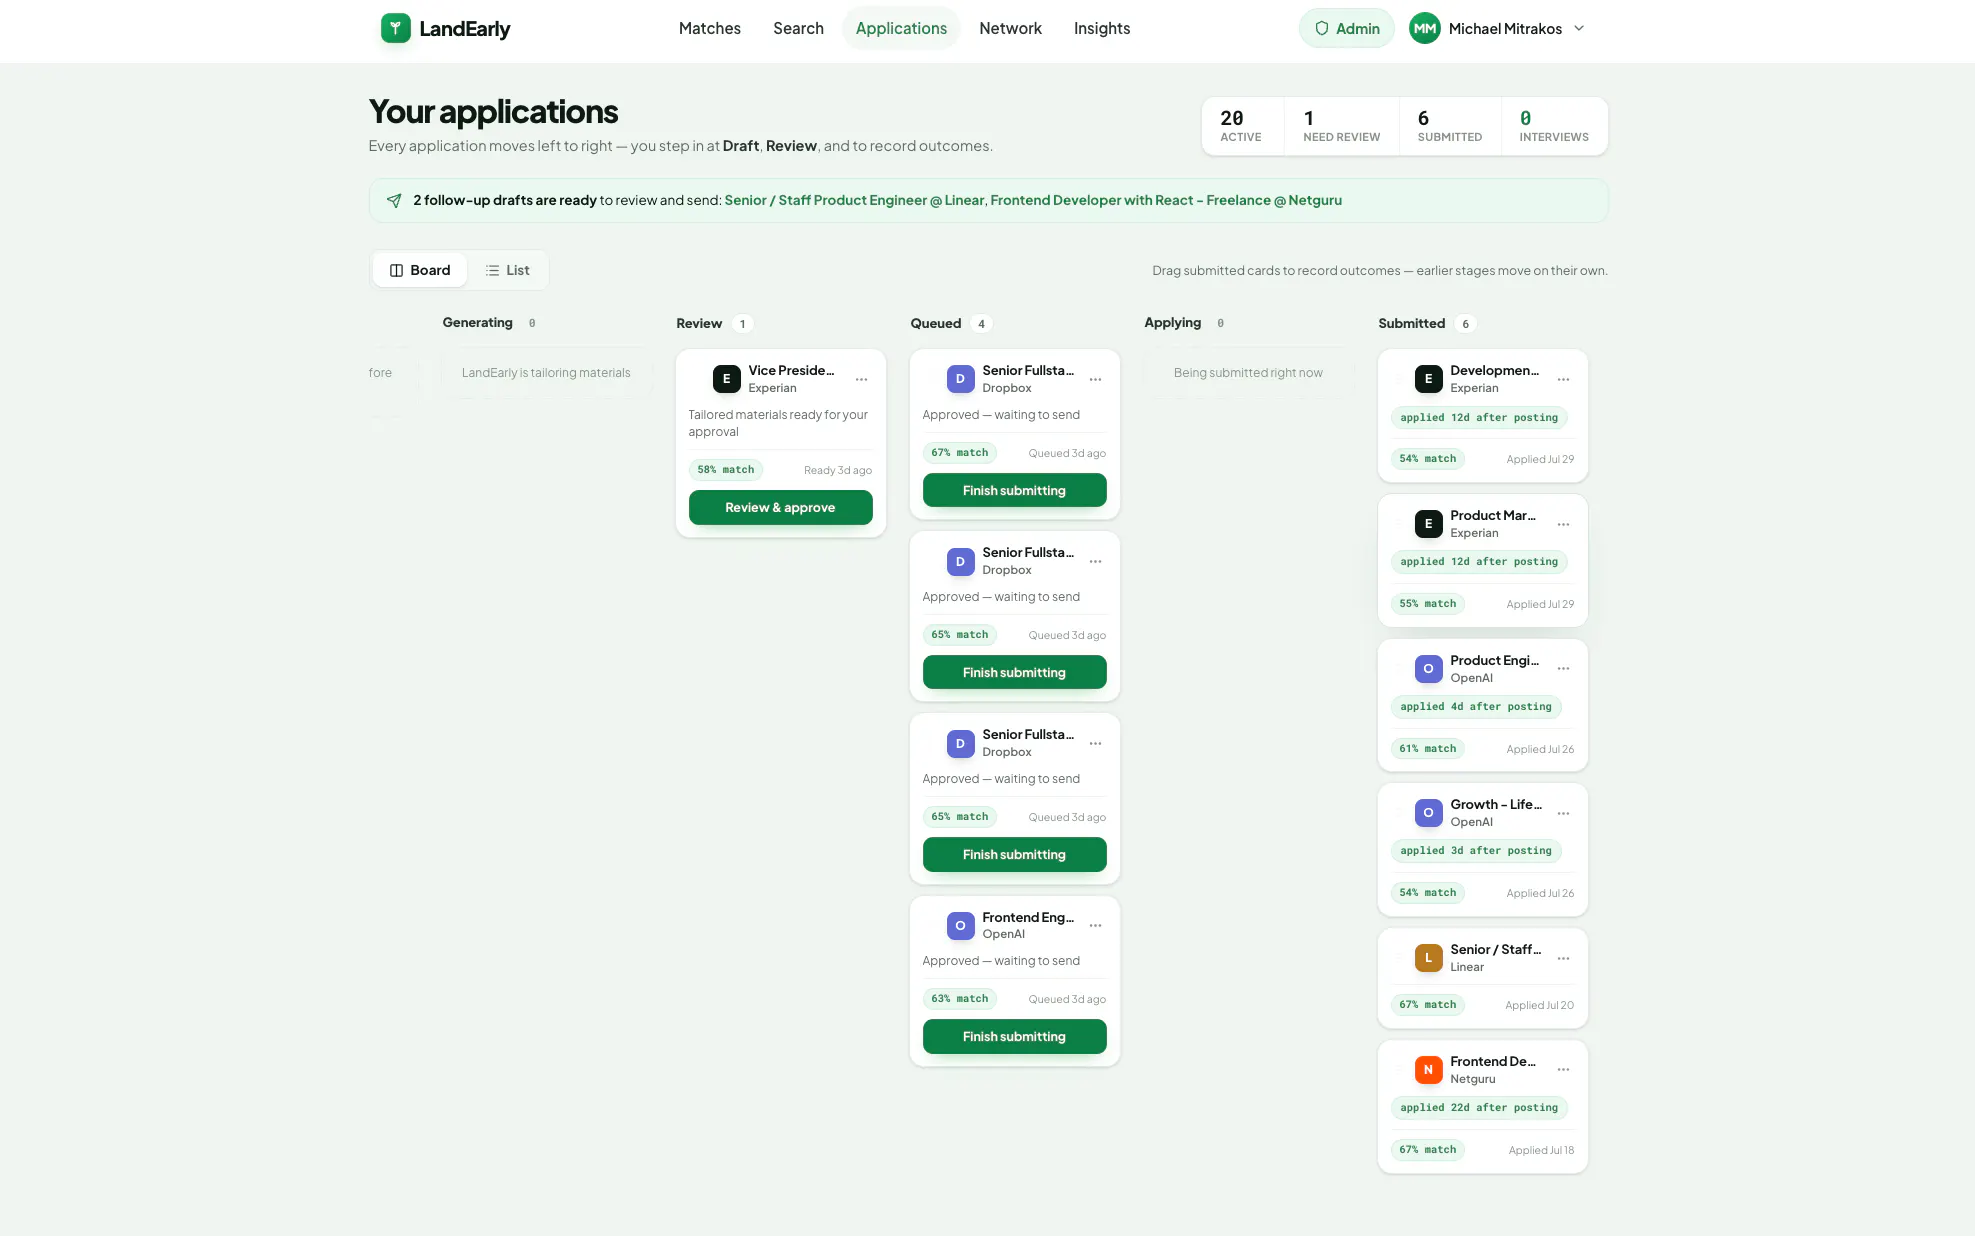Click the 6 Submitted stat
1975x1236 pixels.
pyautogui.click(x=1450, y=126)
